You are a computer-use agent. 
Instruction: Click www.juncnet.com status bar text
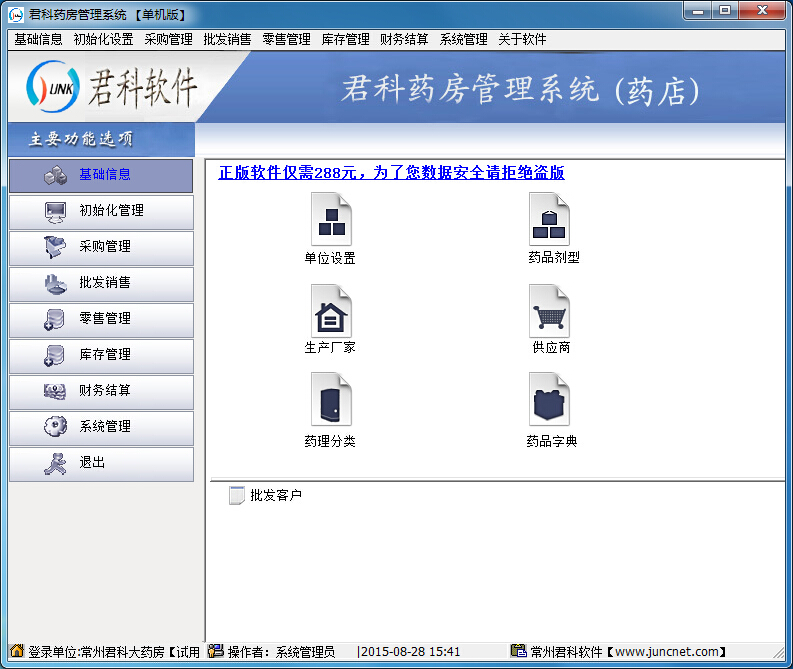(667, 652)
